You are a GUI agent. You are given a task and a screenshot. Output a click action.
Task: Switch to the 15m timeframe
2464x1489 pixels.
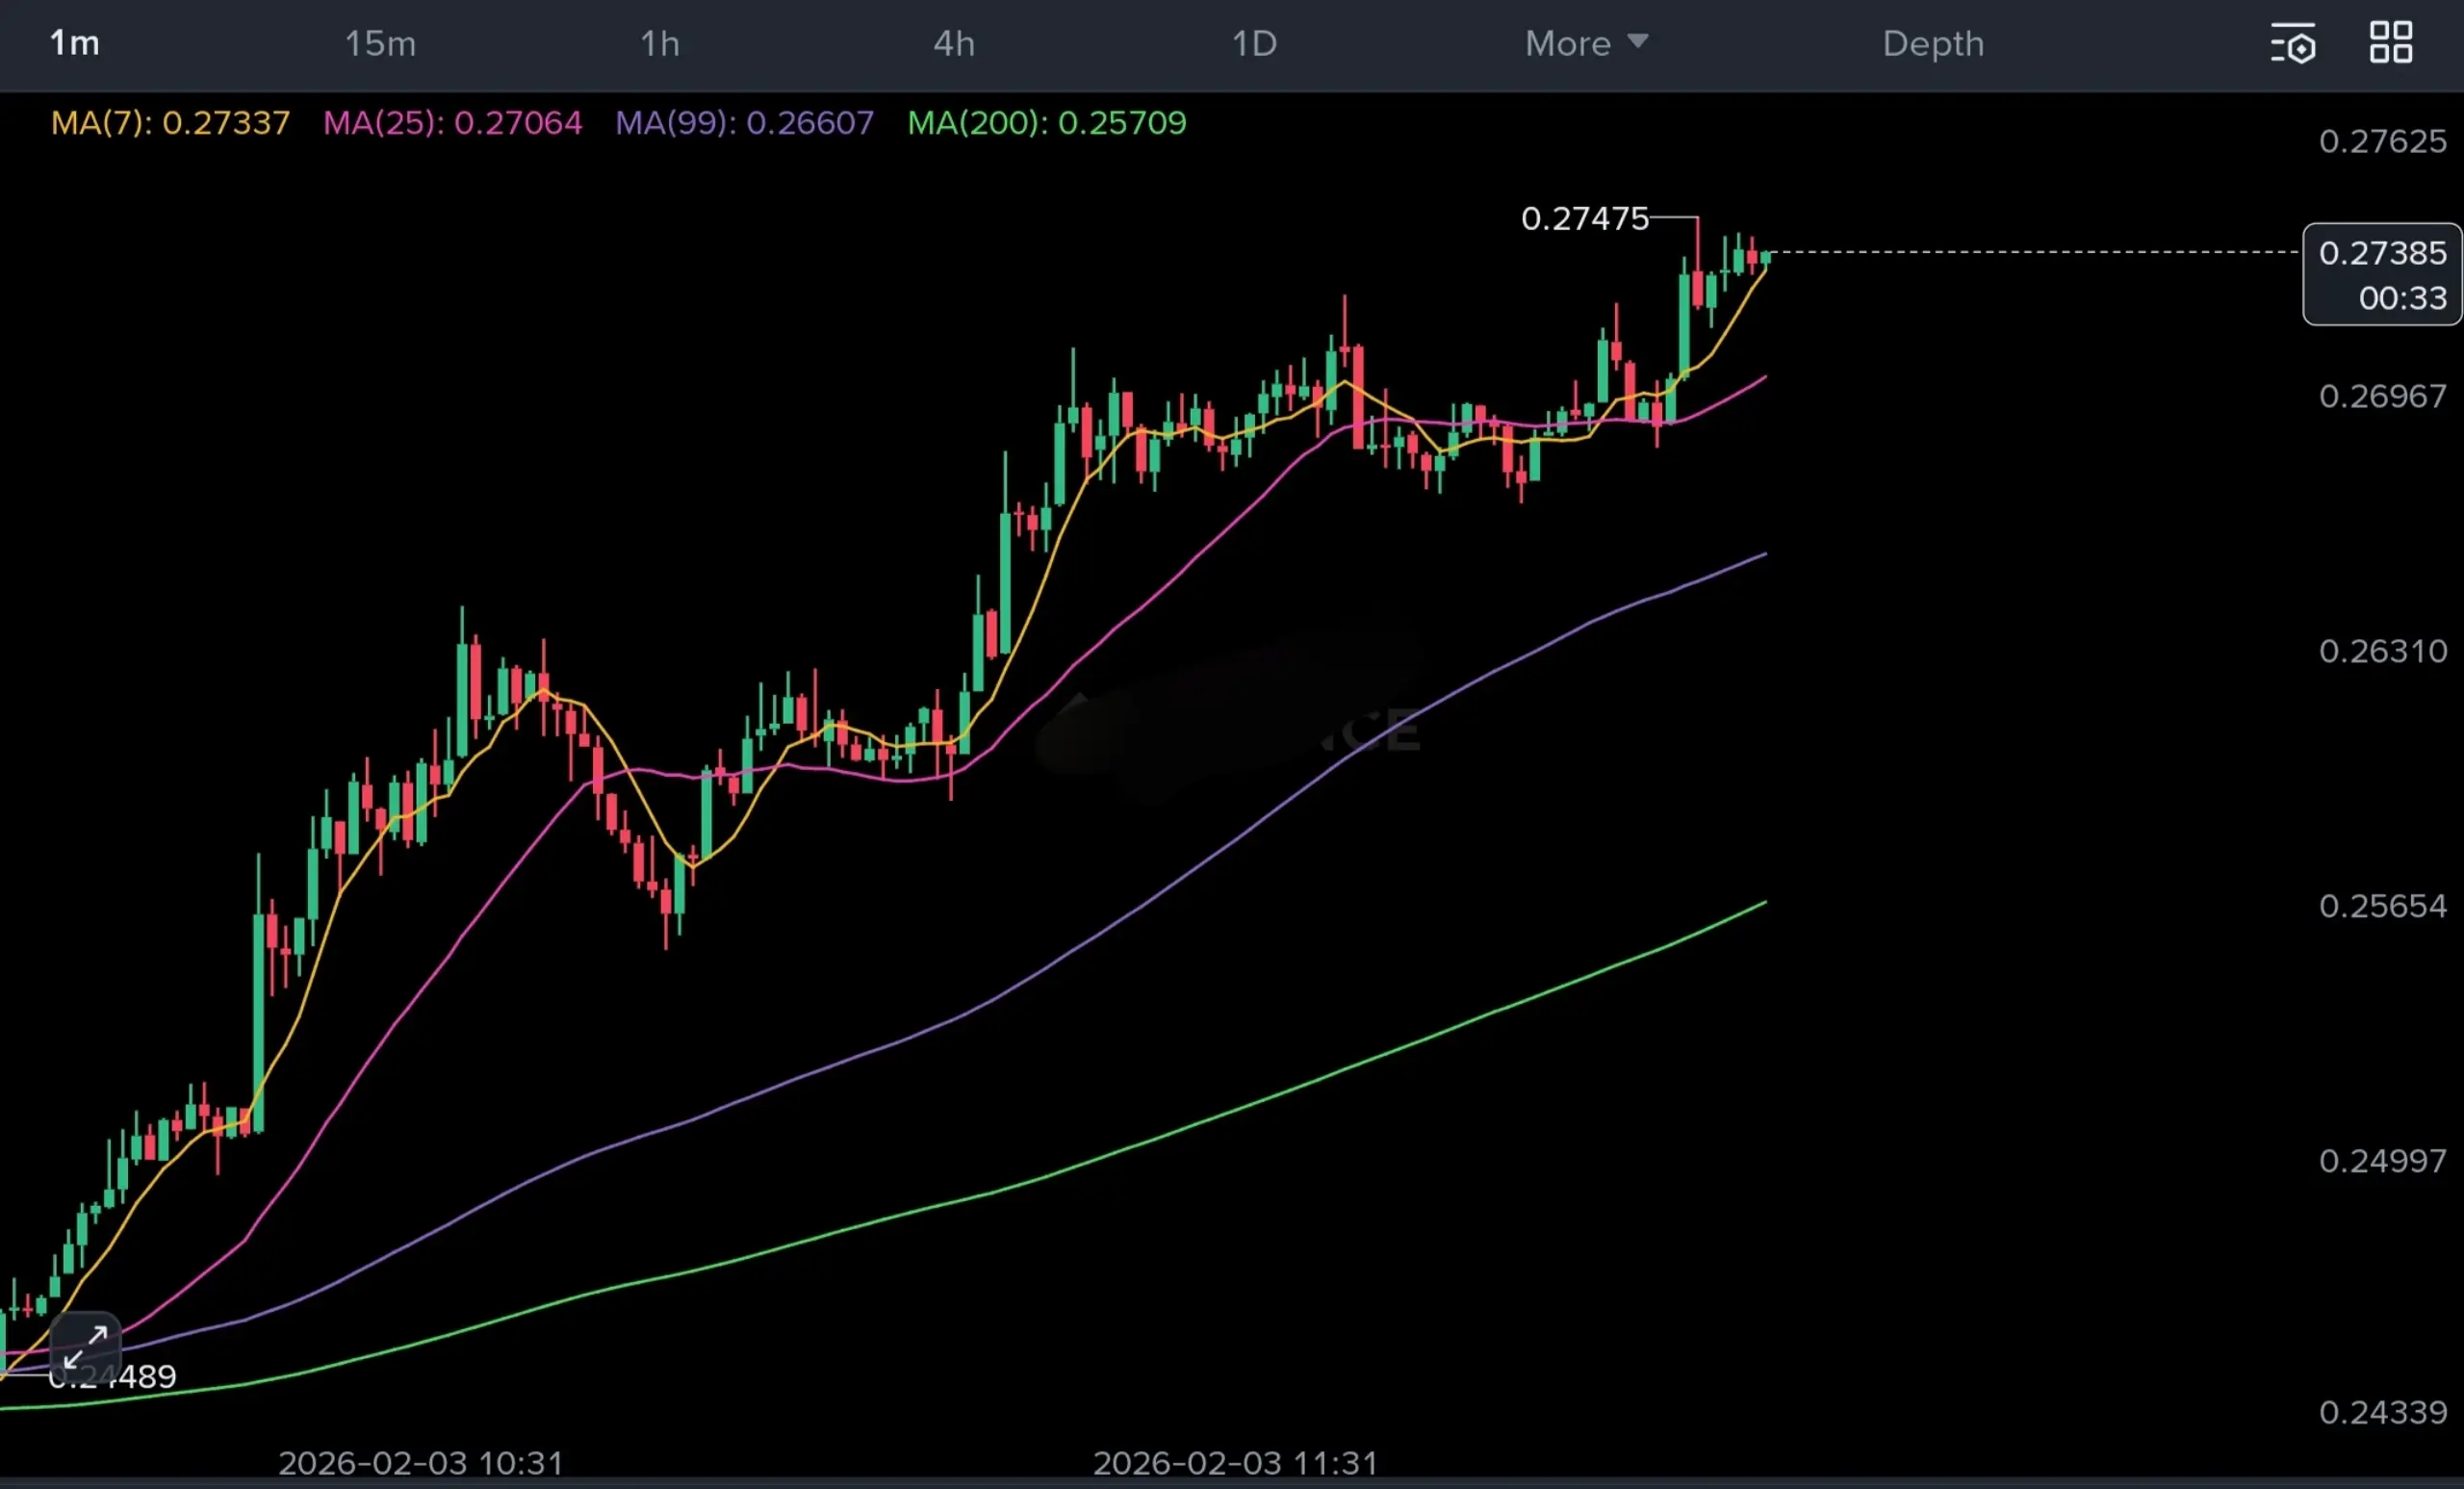pyautogui.click(x=380, y=44)
